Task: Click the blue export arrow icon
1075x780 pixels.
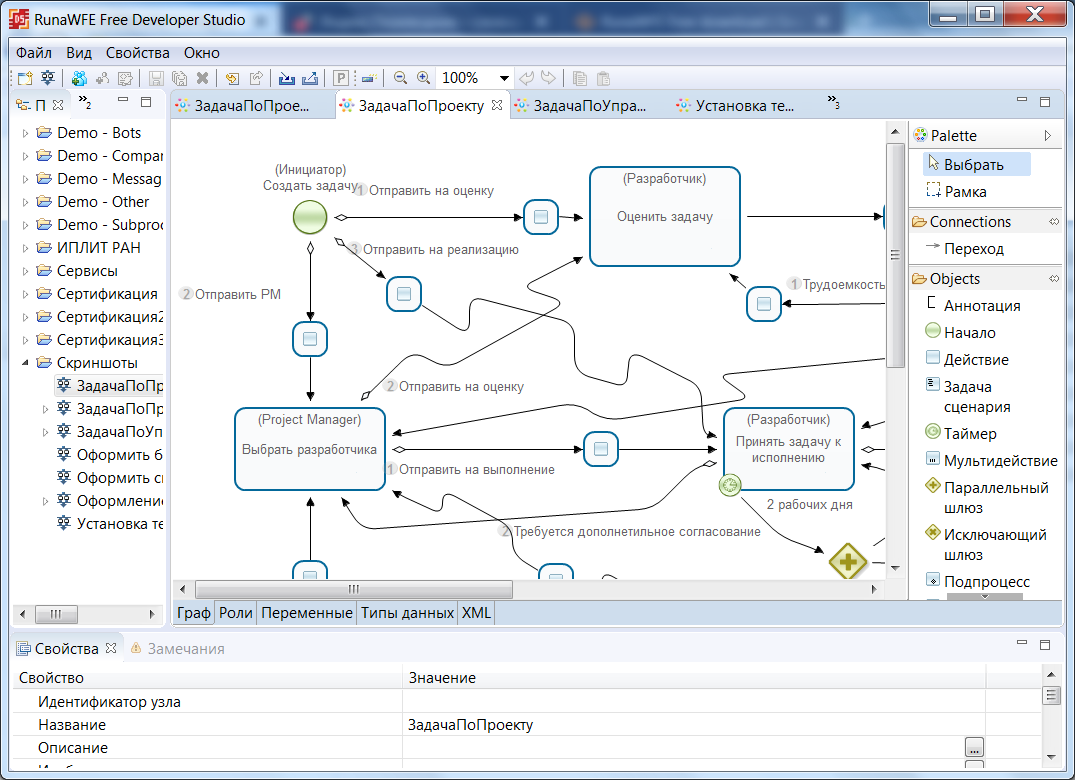Action: [310, 78]
